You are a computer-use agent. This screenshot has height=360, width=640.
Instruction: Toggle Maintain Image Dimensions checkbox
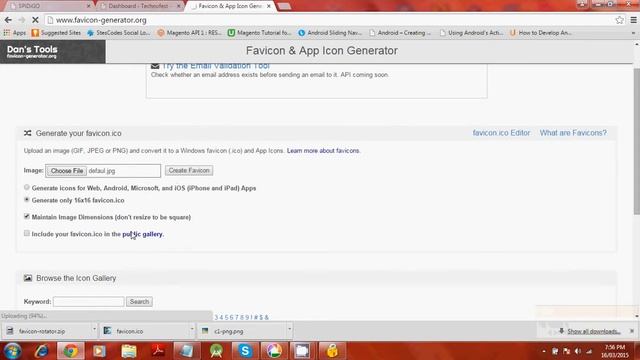coord(27,216)
